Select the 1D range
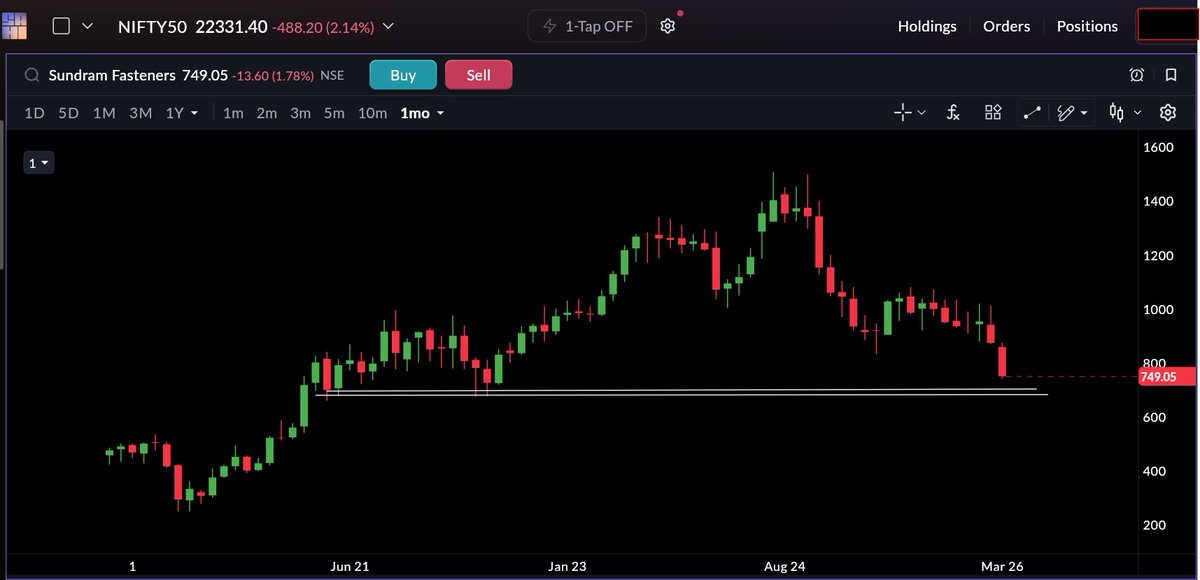The image size is (1200, 580). (x=34, y=113)
